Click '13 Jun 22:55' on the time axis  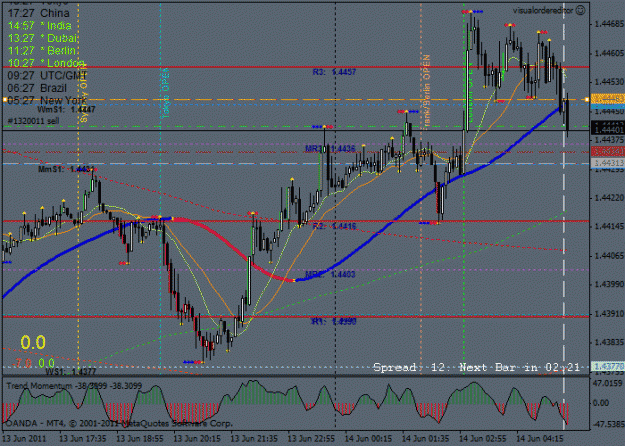(311, 439)
